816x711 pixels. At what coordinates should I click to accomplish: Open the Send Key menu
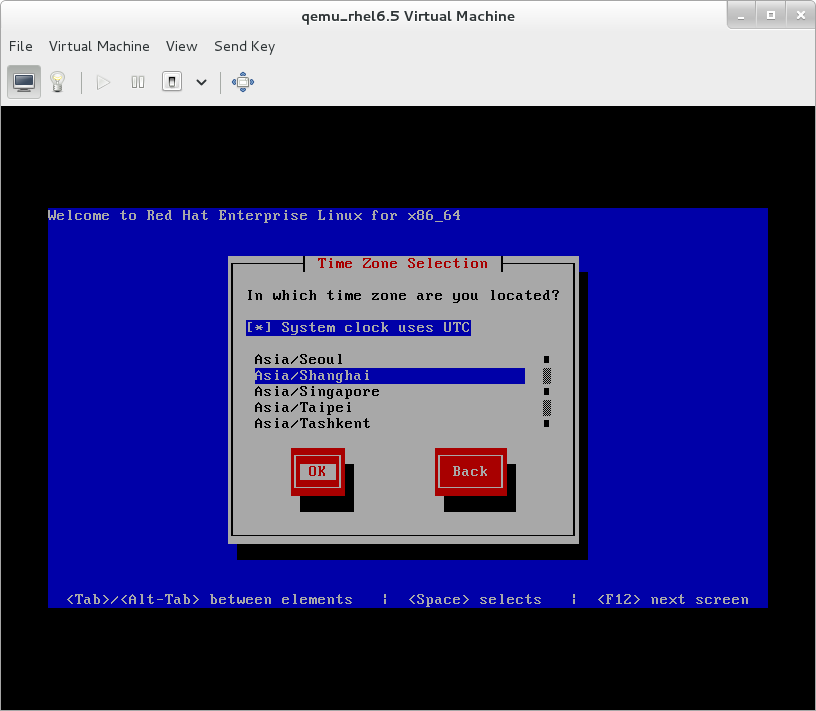(x=245, y=46)
